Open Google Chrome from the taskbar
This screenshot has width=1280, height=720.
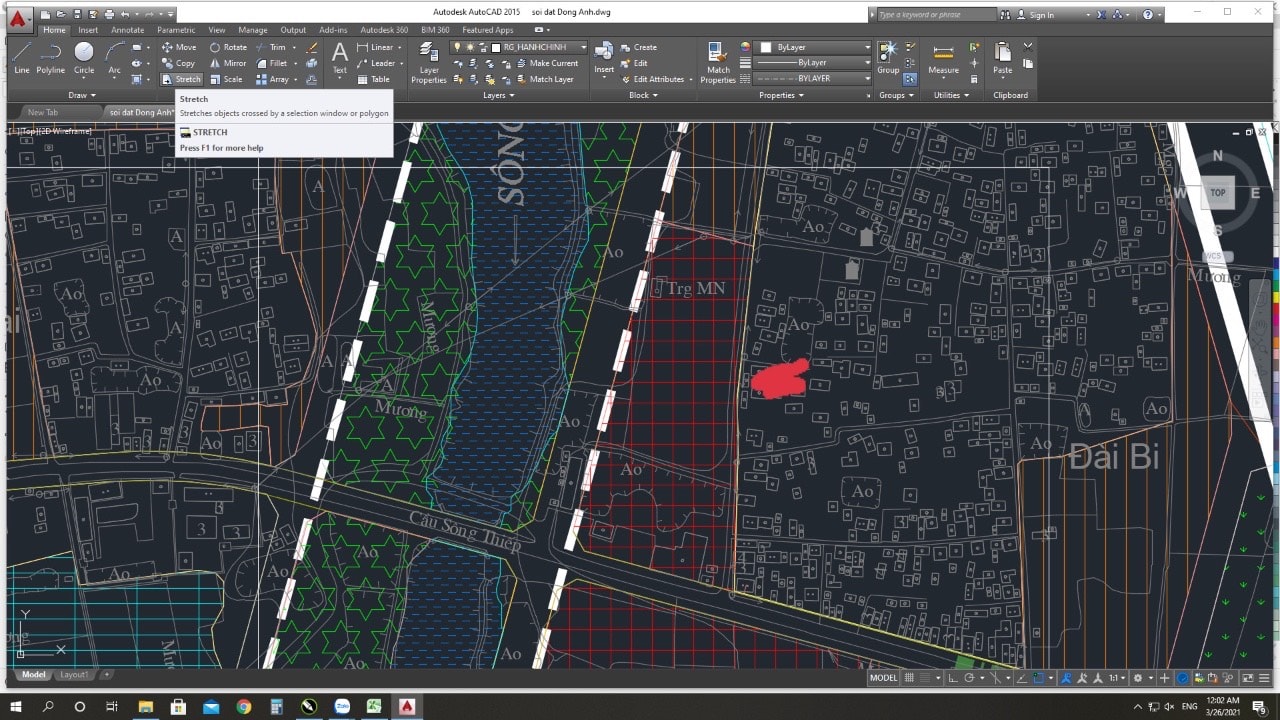(243, 706)
